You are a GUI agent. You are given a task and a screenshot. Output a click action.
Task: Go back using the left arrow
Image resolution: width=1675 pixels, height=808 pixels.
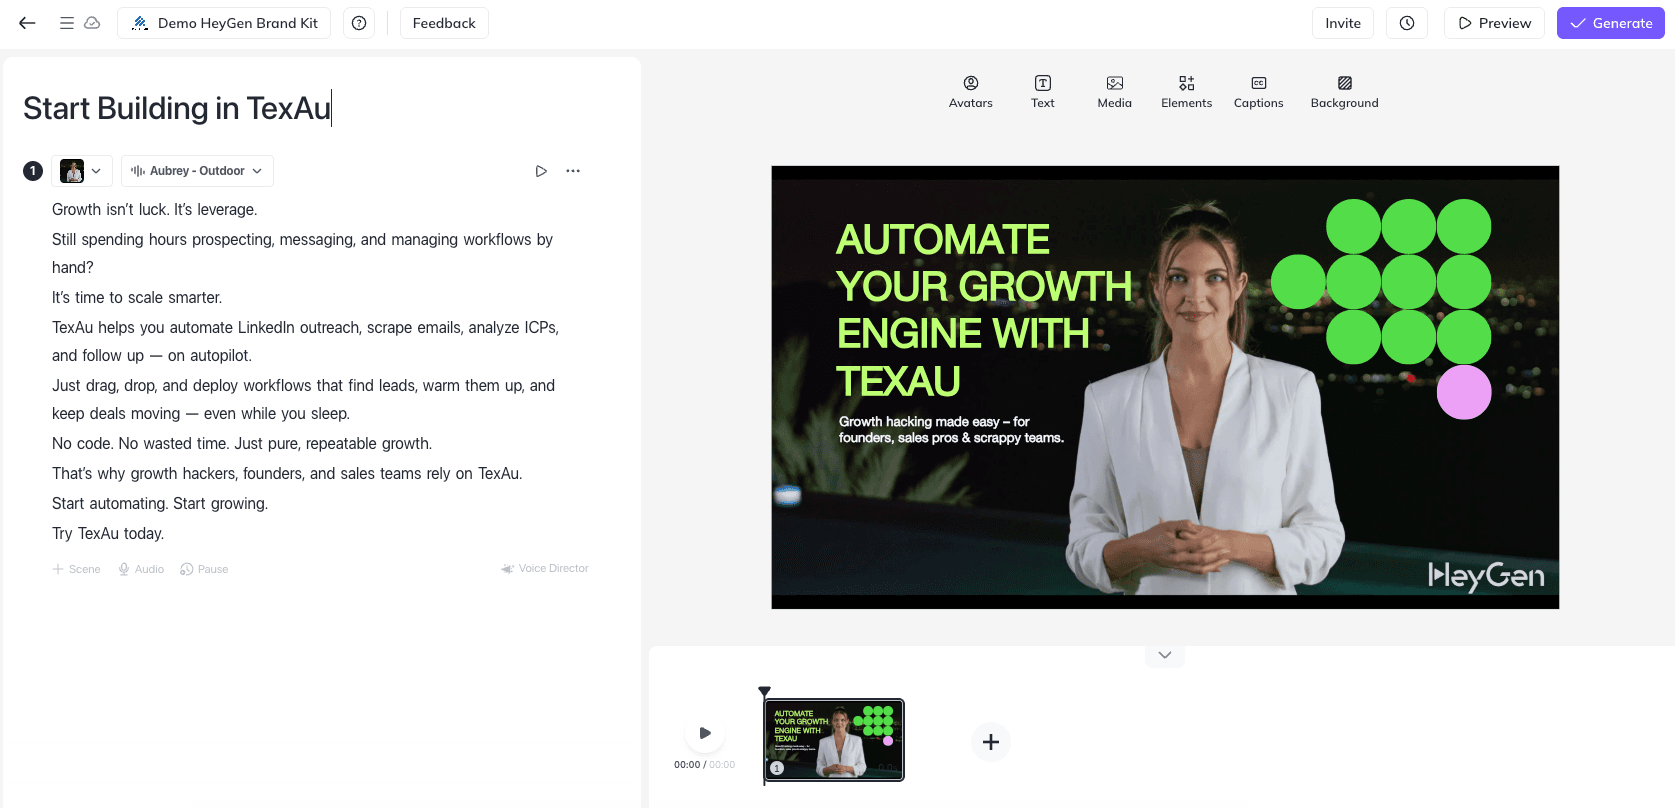point(27,23)
